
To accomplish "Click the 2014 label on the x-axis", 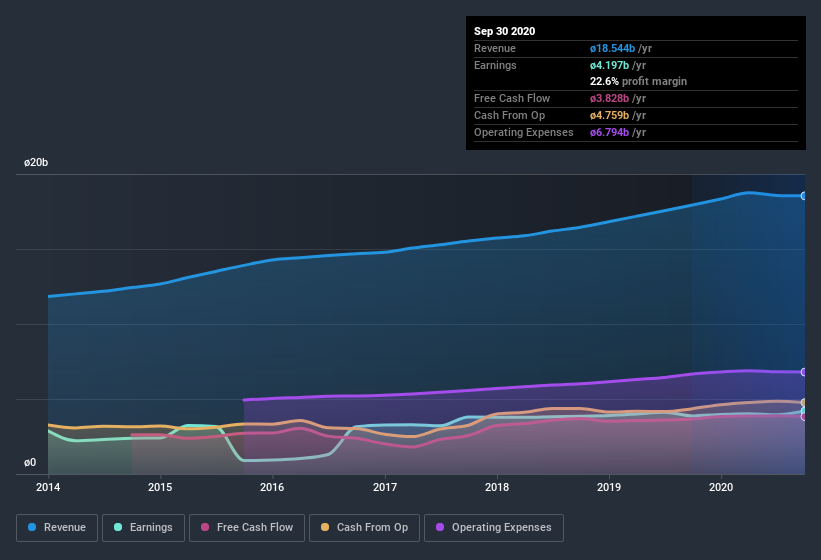I will click(x=48, y=487).
